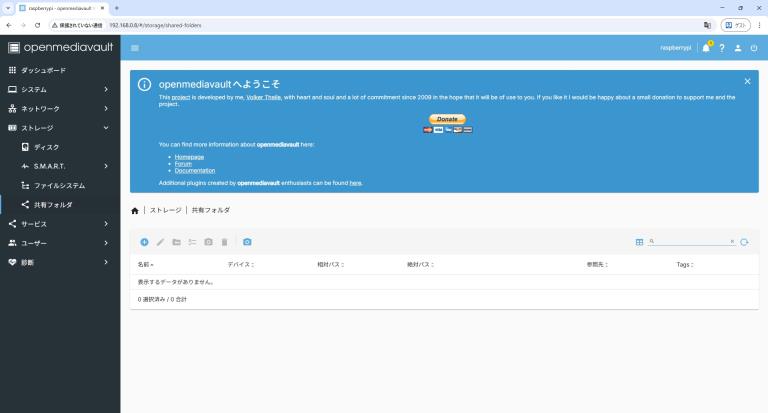Click the browser address bar URL
Viewport: 768px width, 413px height.
(155, 25)
